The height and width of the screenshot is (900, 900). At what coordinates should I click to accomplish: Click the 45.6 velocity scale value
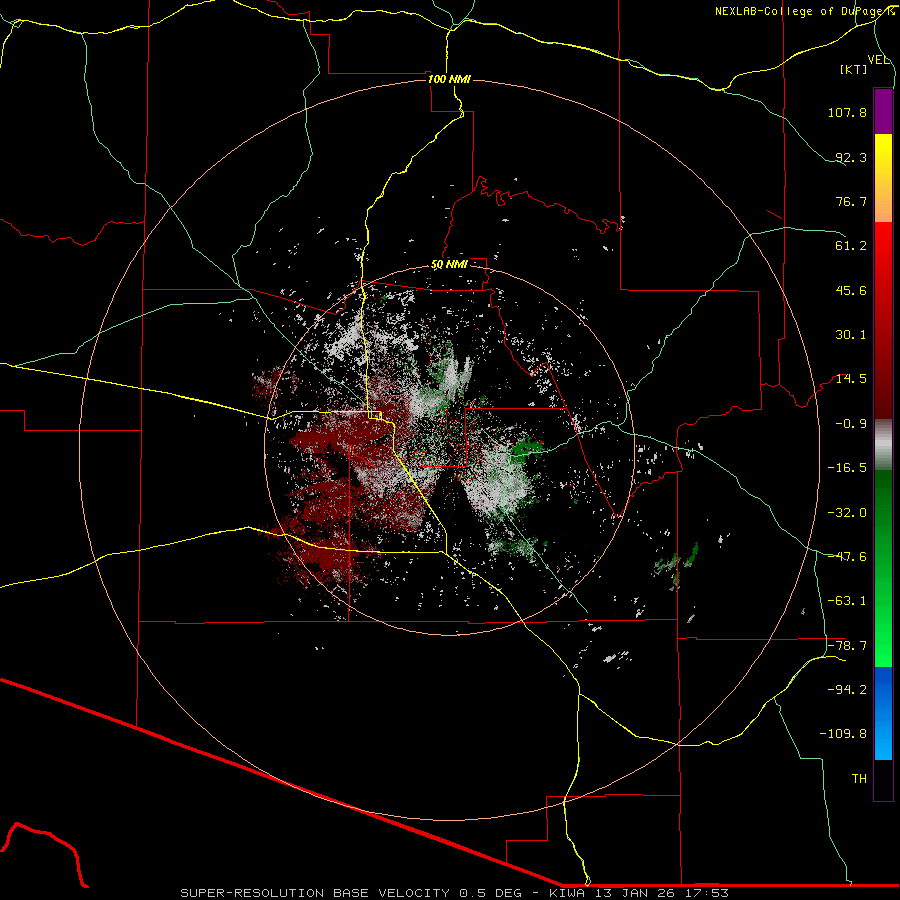tap(851, 290)
